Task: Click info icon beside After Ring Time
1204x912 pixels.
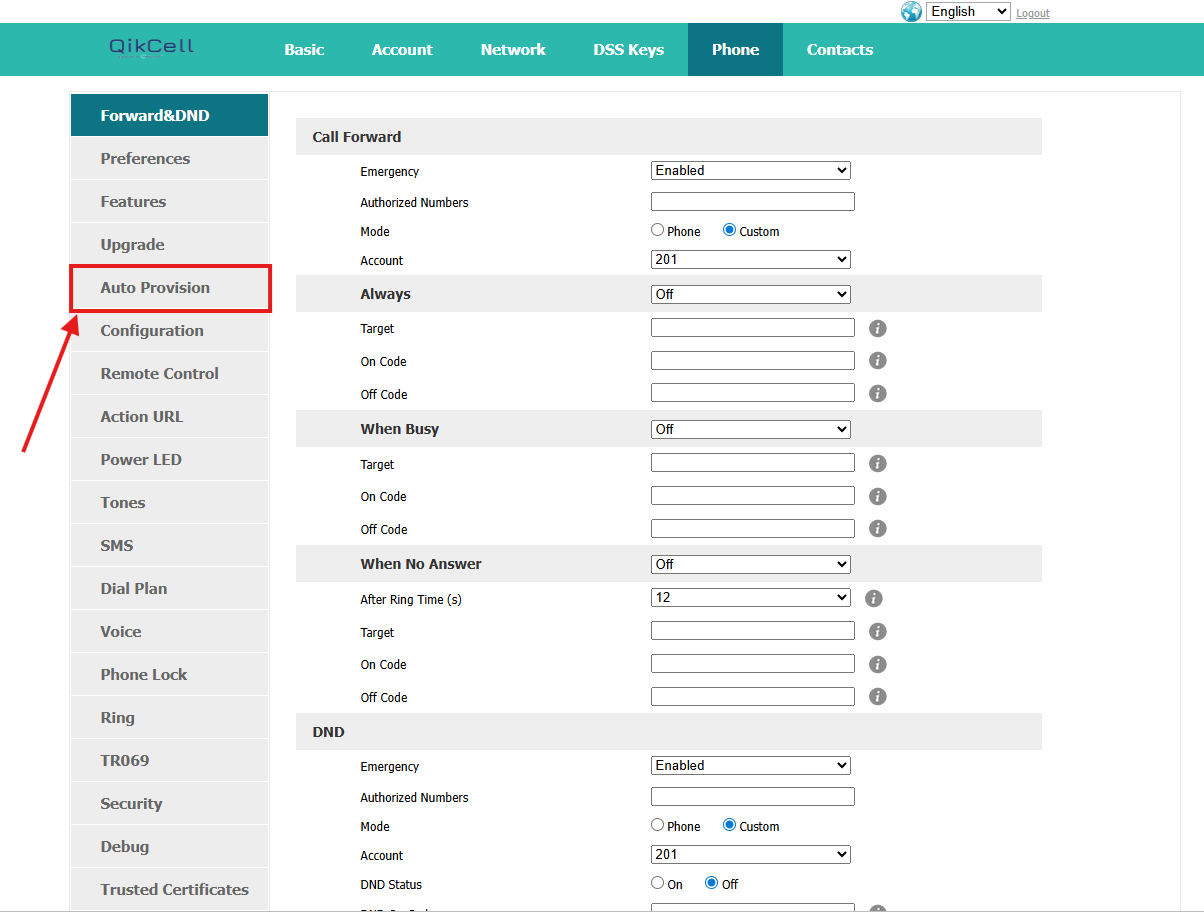Action: click(873, 598)
